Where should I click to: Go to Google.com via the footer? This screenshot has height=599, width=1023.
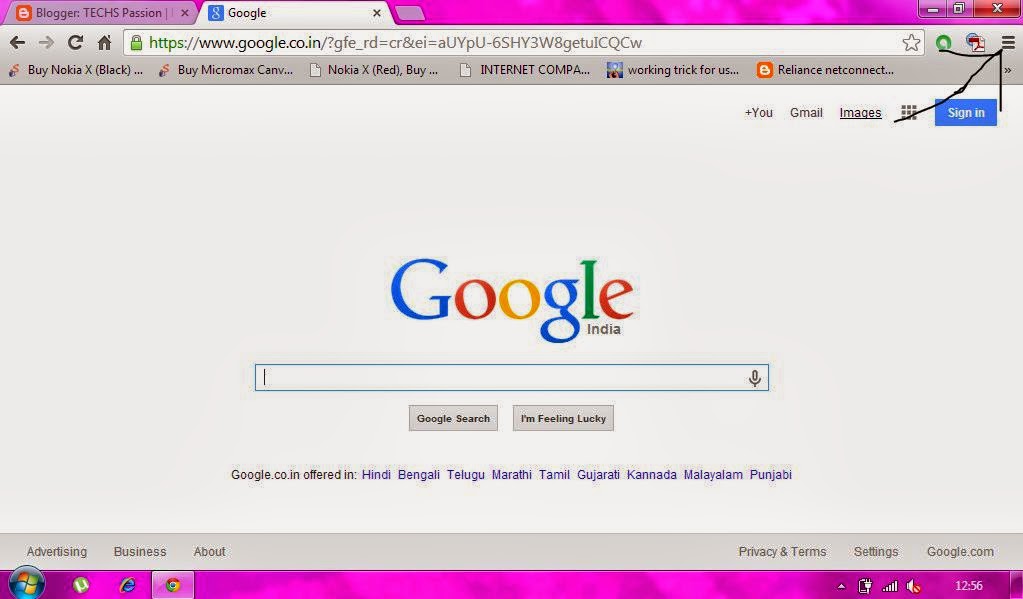pos(960,551)
